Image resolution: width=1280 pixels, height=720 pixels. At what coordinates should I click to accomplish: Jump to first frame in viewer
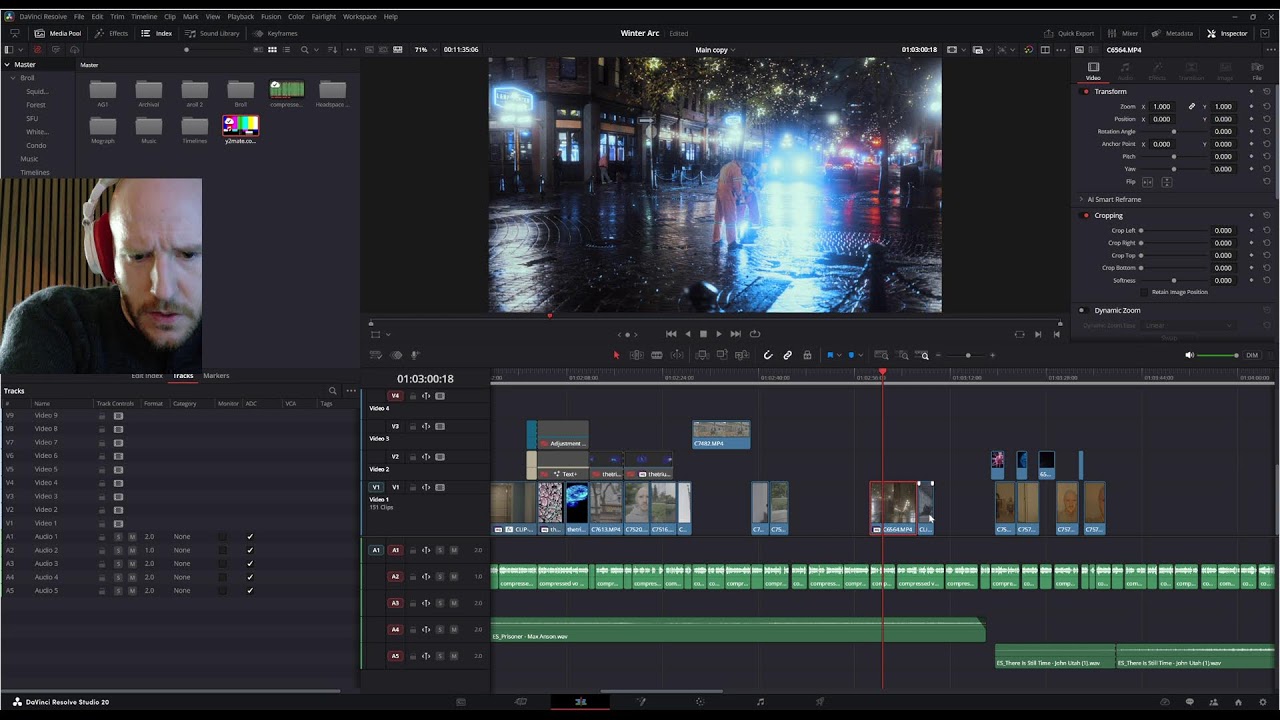coord(671,334)
